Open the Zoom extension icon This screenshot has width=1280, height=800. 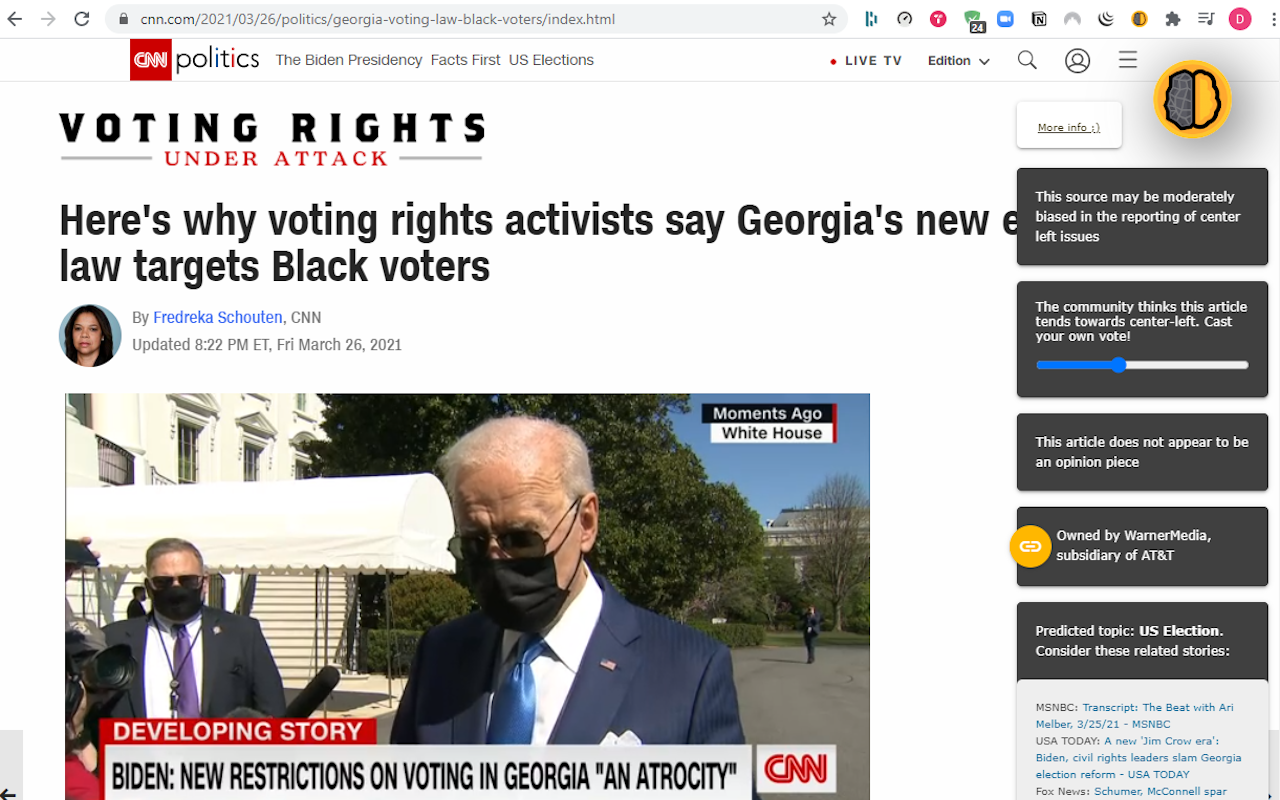[1005, 19]
